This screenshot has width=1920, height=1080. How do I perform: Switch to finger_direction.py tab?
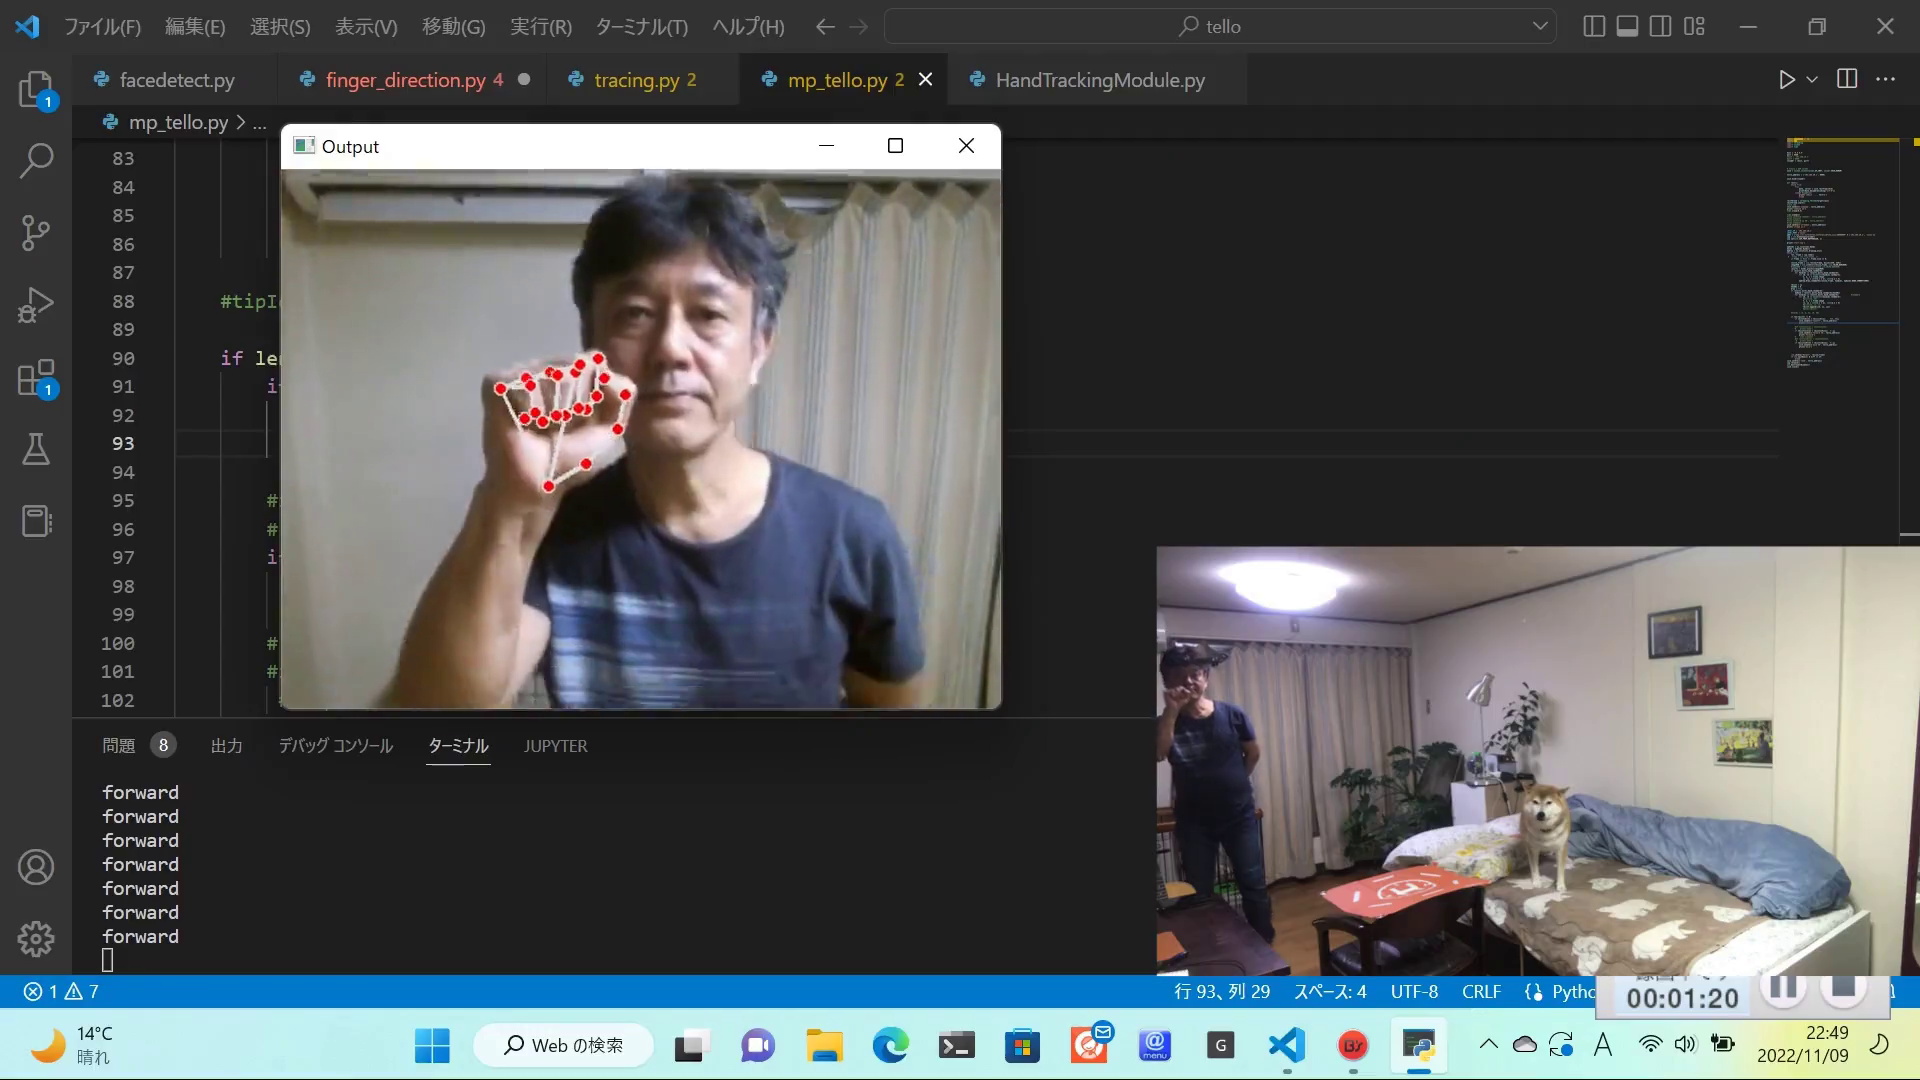(x=412, y=80)
